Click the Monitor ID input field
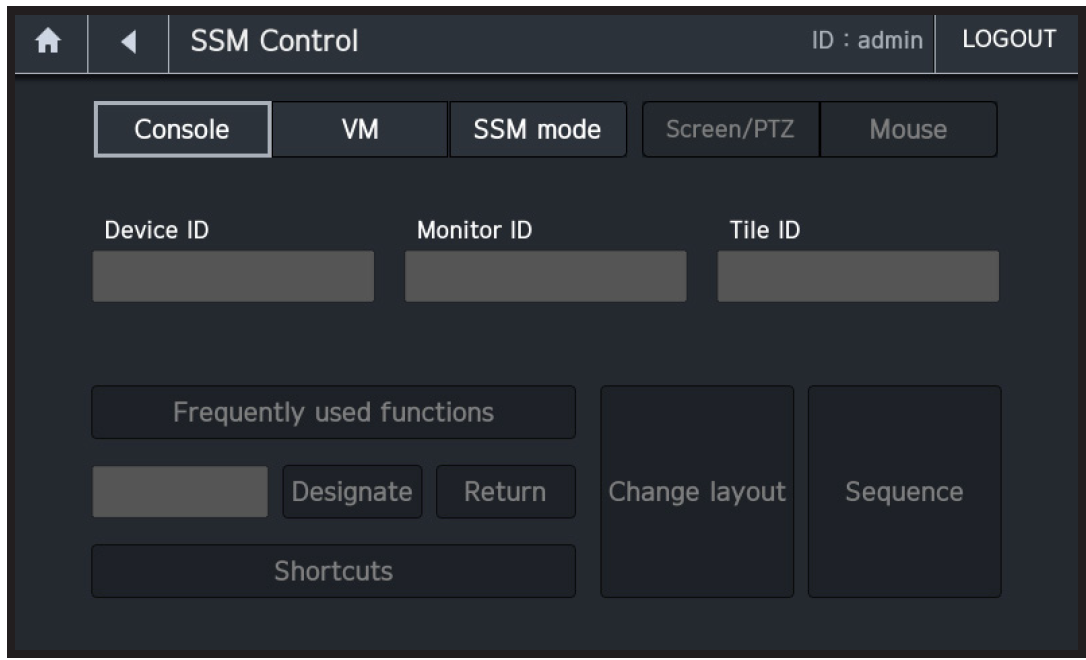Screen dimensions: 1086x660 pos(546,276)
